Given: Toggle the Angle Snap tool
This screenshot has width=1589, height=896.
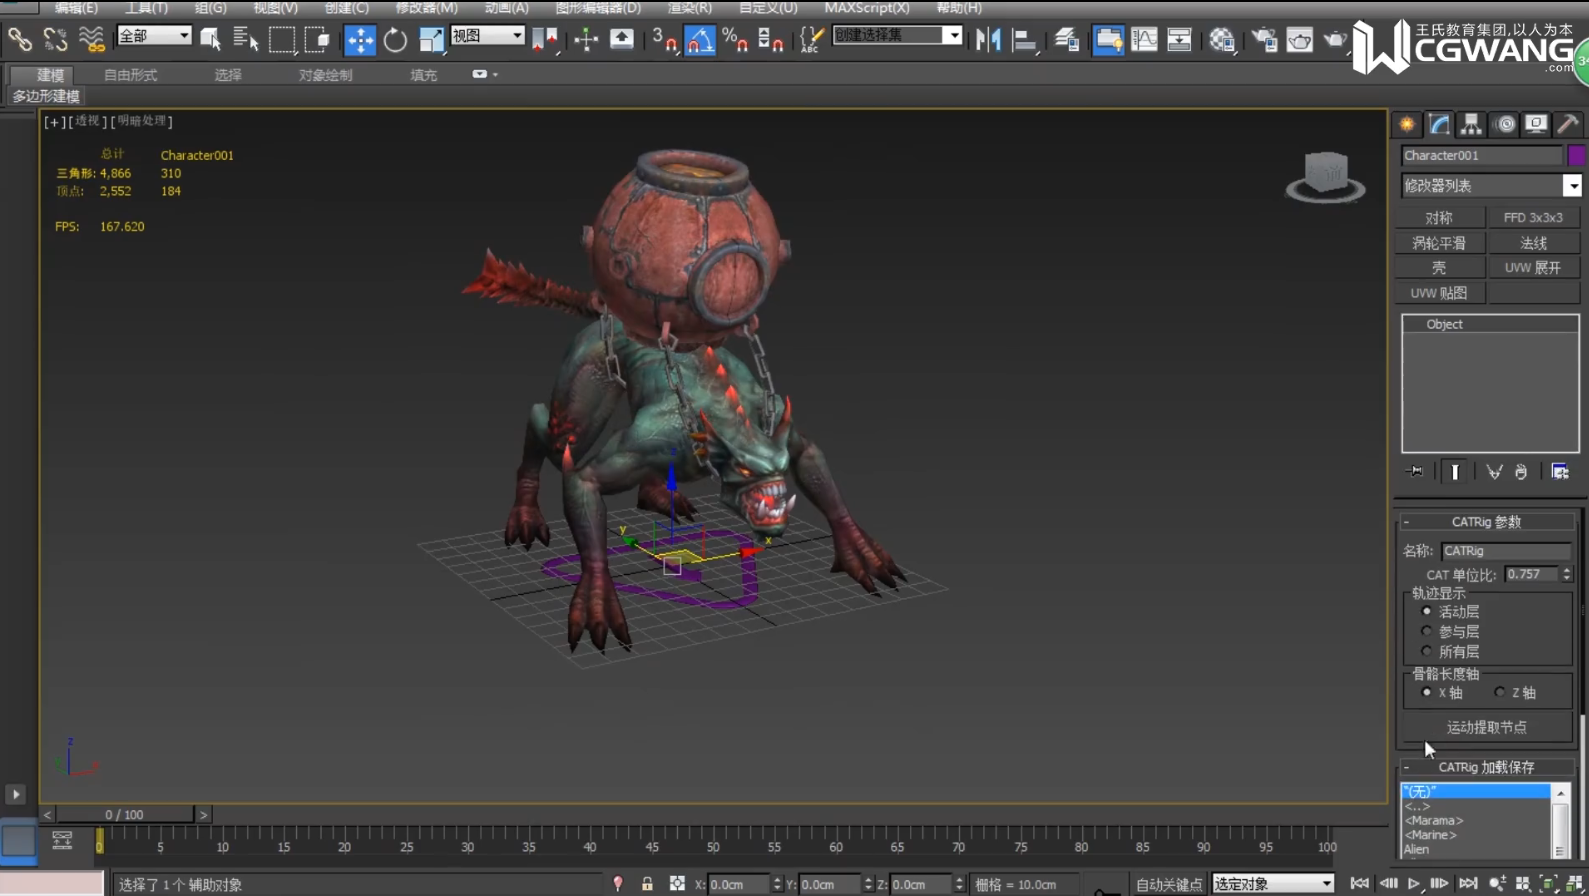Looking at the screenshot, I should pos(700,39).
